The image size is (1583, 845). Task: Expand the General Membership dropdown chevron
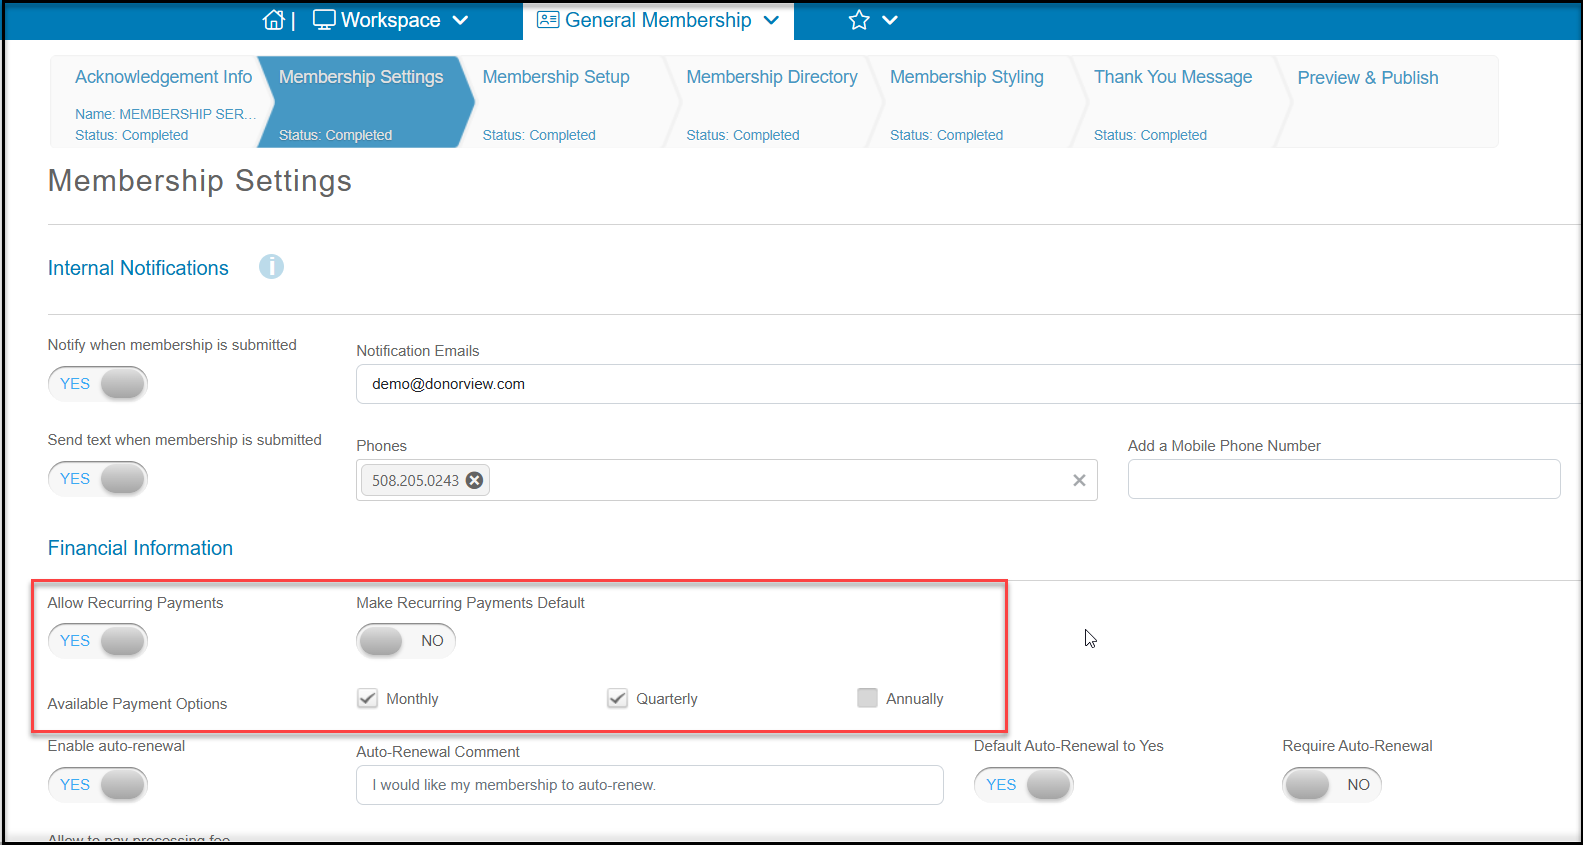click(x=771, y=20)
